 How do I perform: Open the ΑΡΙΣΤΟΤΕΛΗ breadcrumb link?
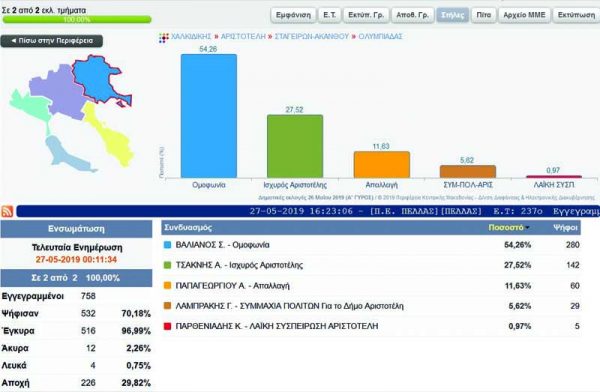243,37
